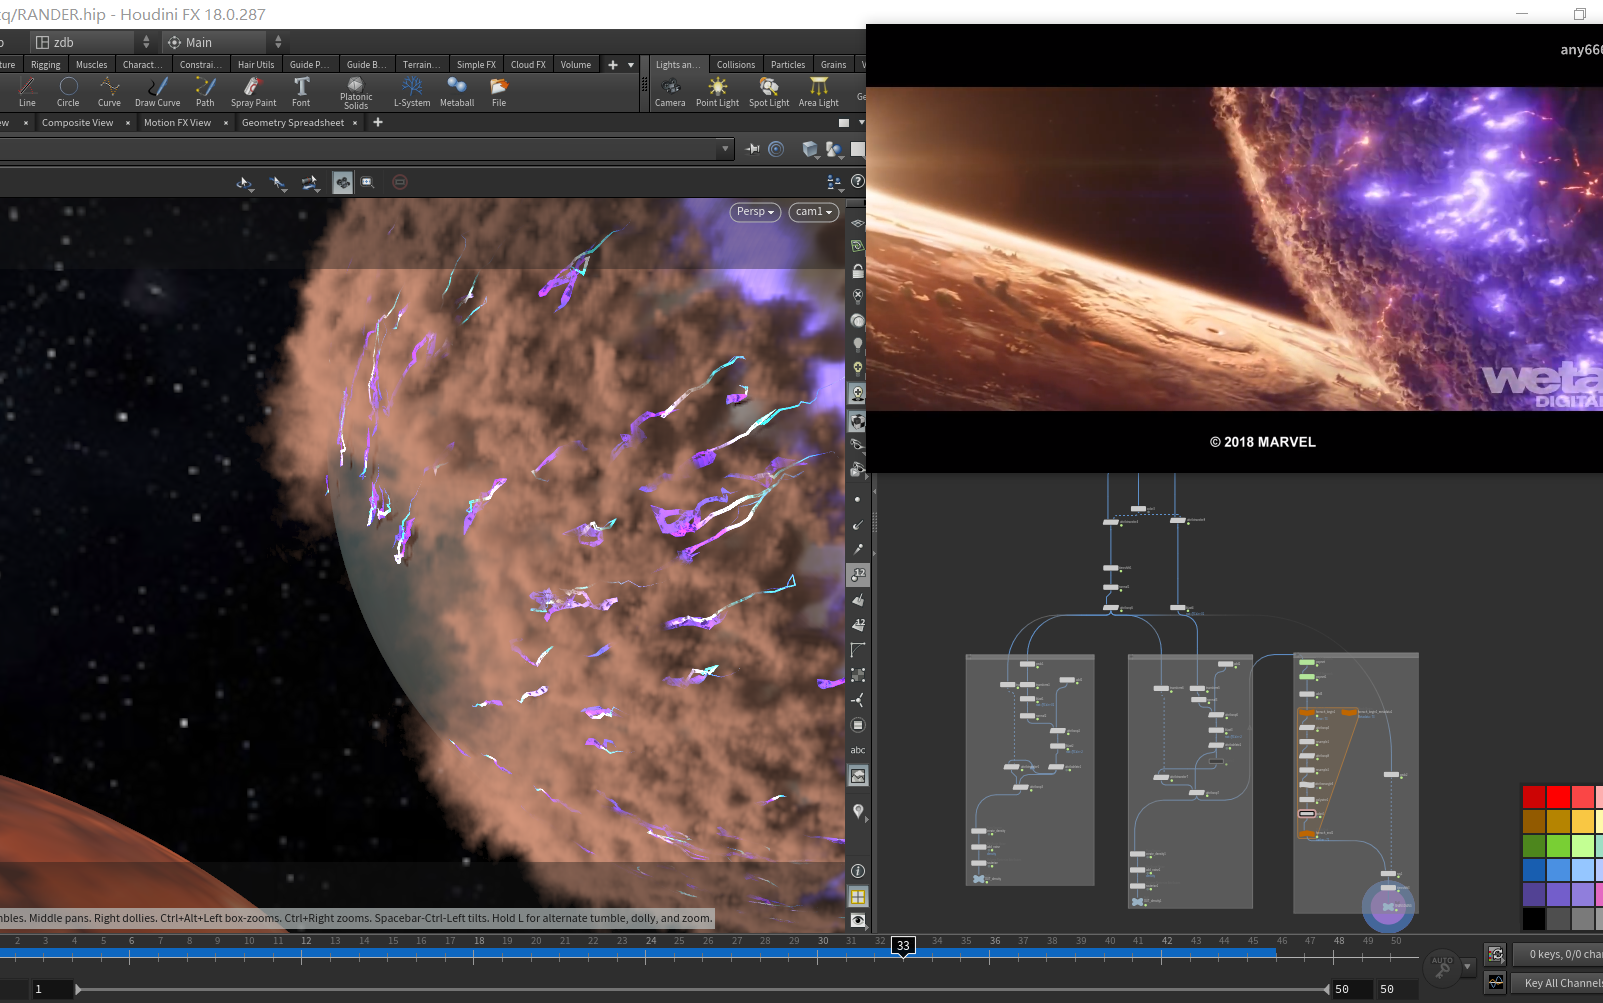
Task: Switch to the Collisions shelf tab
Action: 736,65
